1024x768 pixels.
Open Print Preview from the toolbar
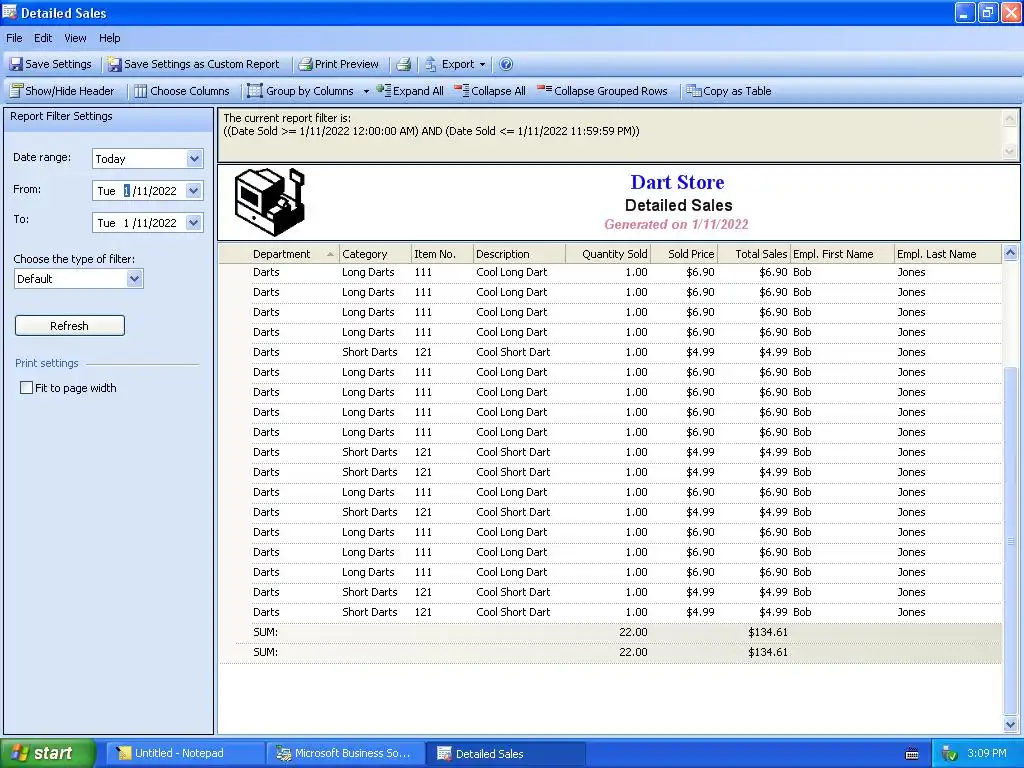click(338, 64)
